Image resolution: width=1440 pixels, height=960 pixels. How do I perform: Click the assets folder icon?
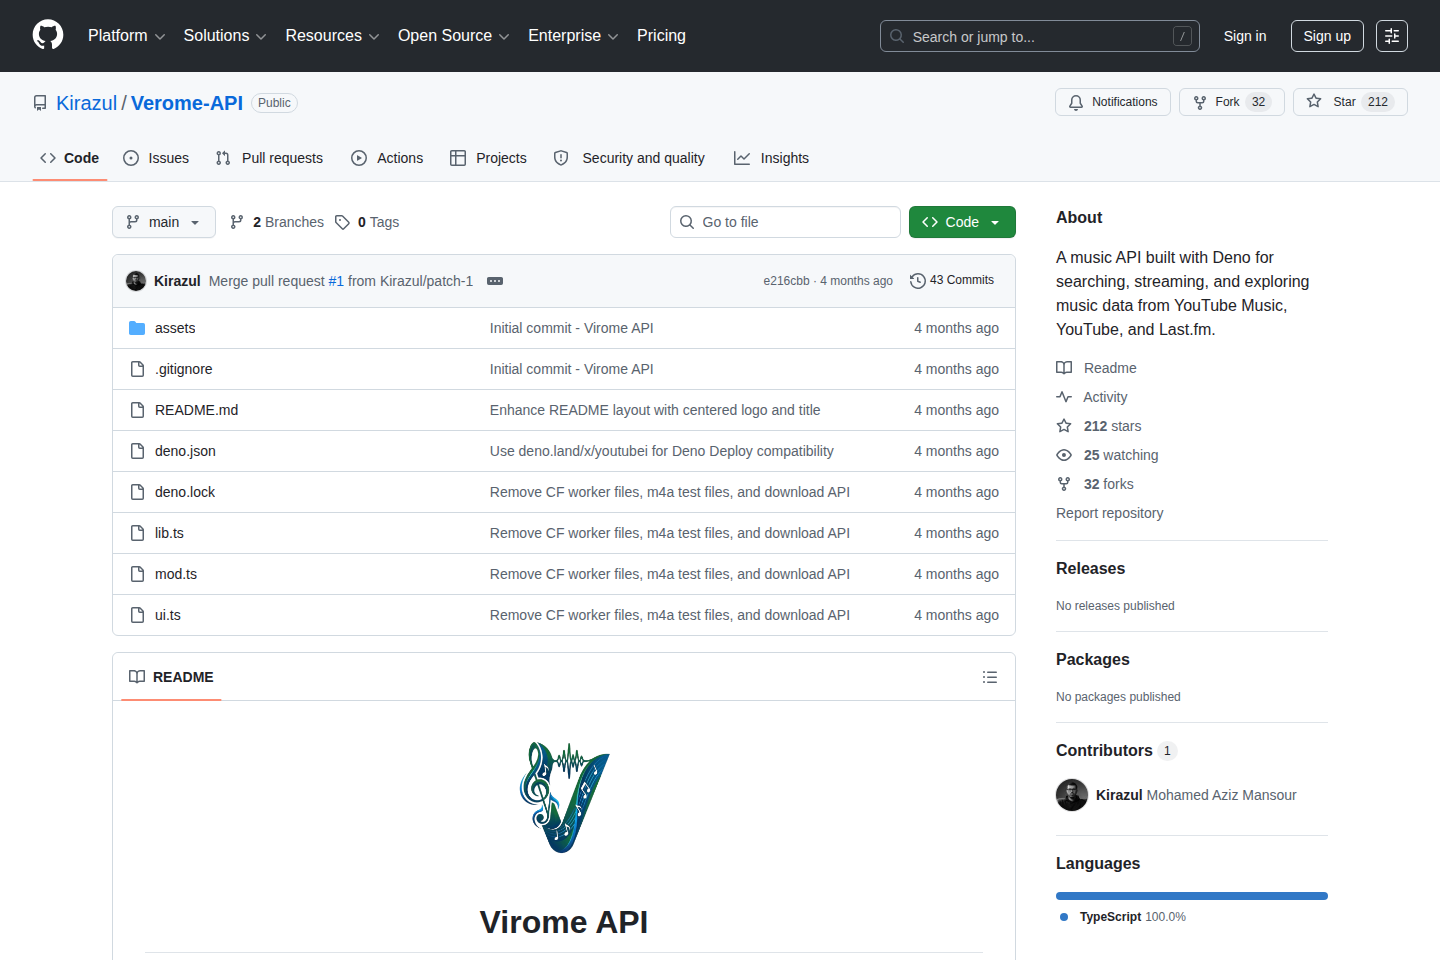tap(137, 328)
